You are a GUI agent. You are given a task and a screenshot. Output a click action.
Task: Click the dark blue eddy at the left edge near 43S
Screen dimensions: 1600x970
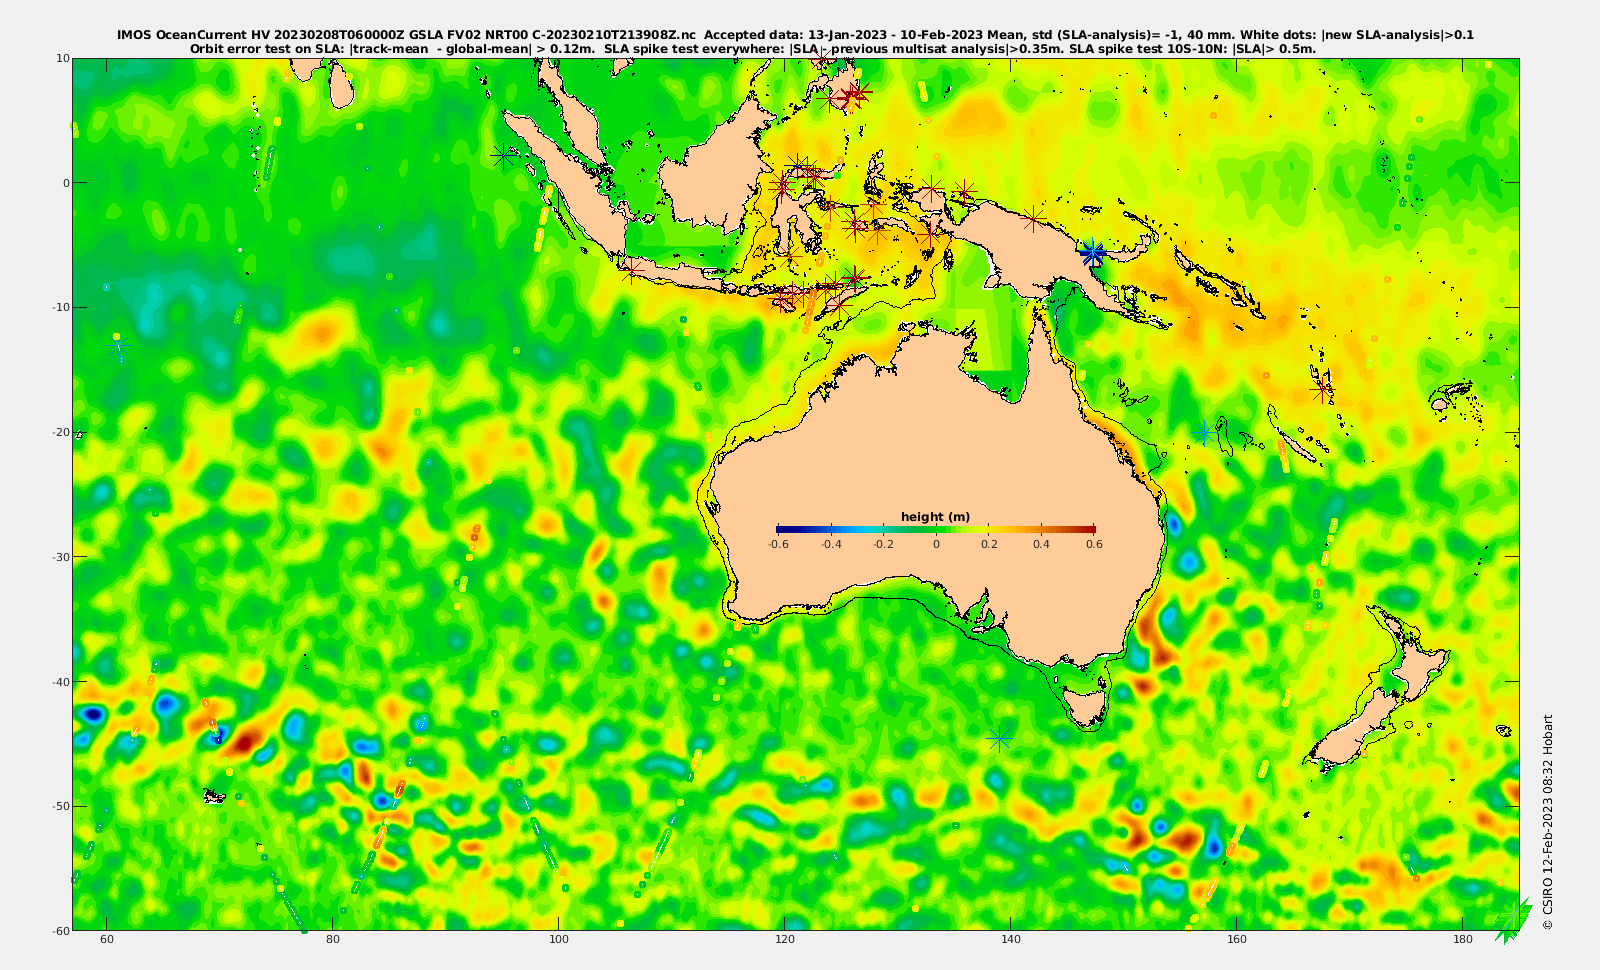tap(93, 714)
